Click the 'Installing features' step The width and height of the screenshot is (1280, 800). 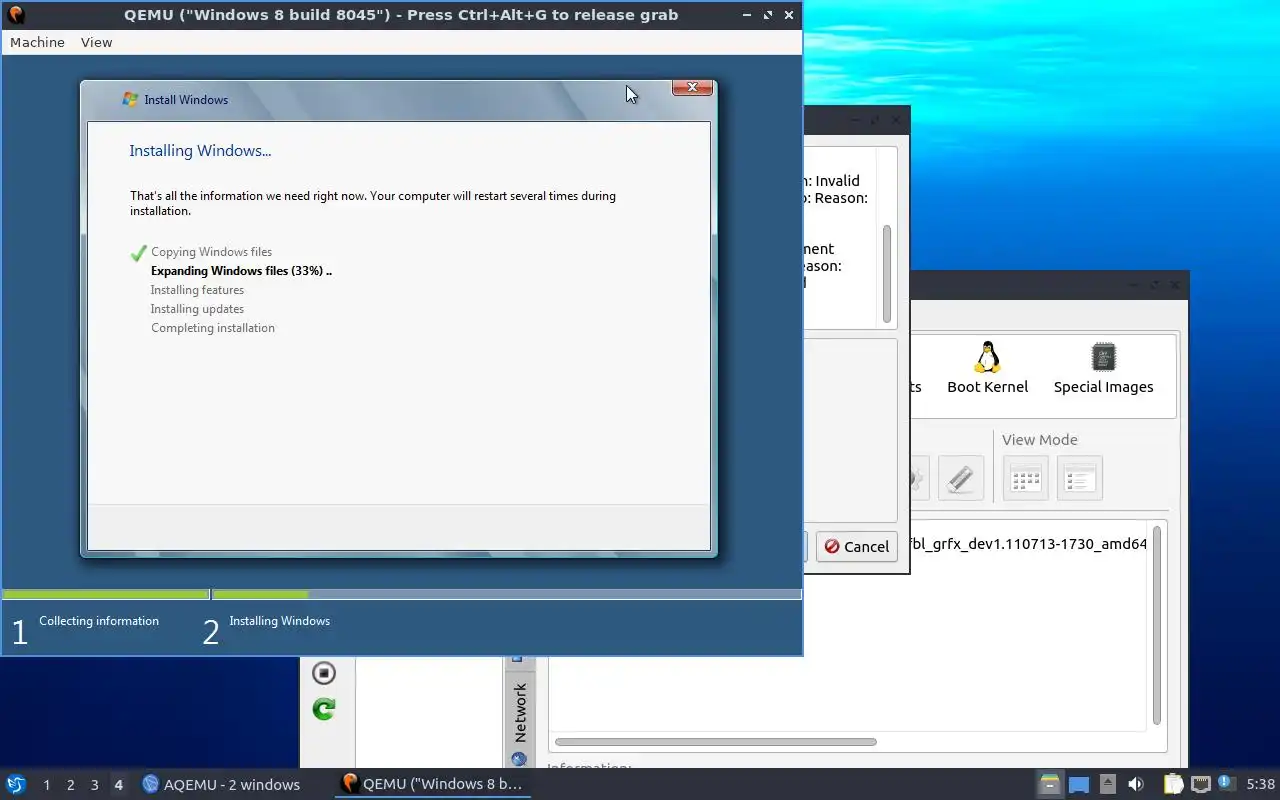197,290
